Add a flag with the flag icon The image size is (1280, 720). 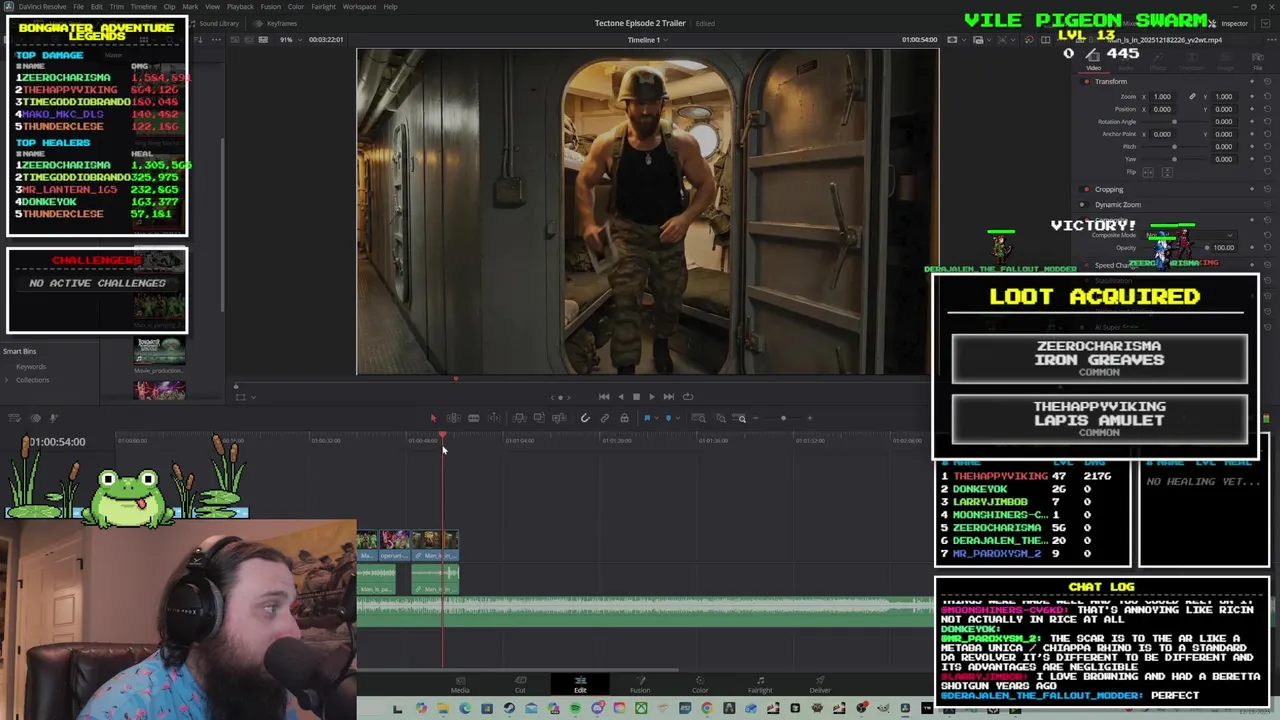647,418
